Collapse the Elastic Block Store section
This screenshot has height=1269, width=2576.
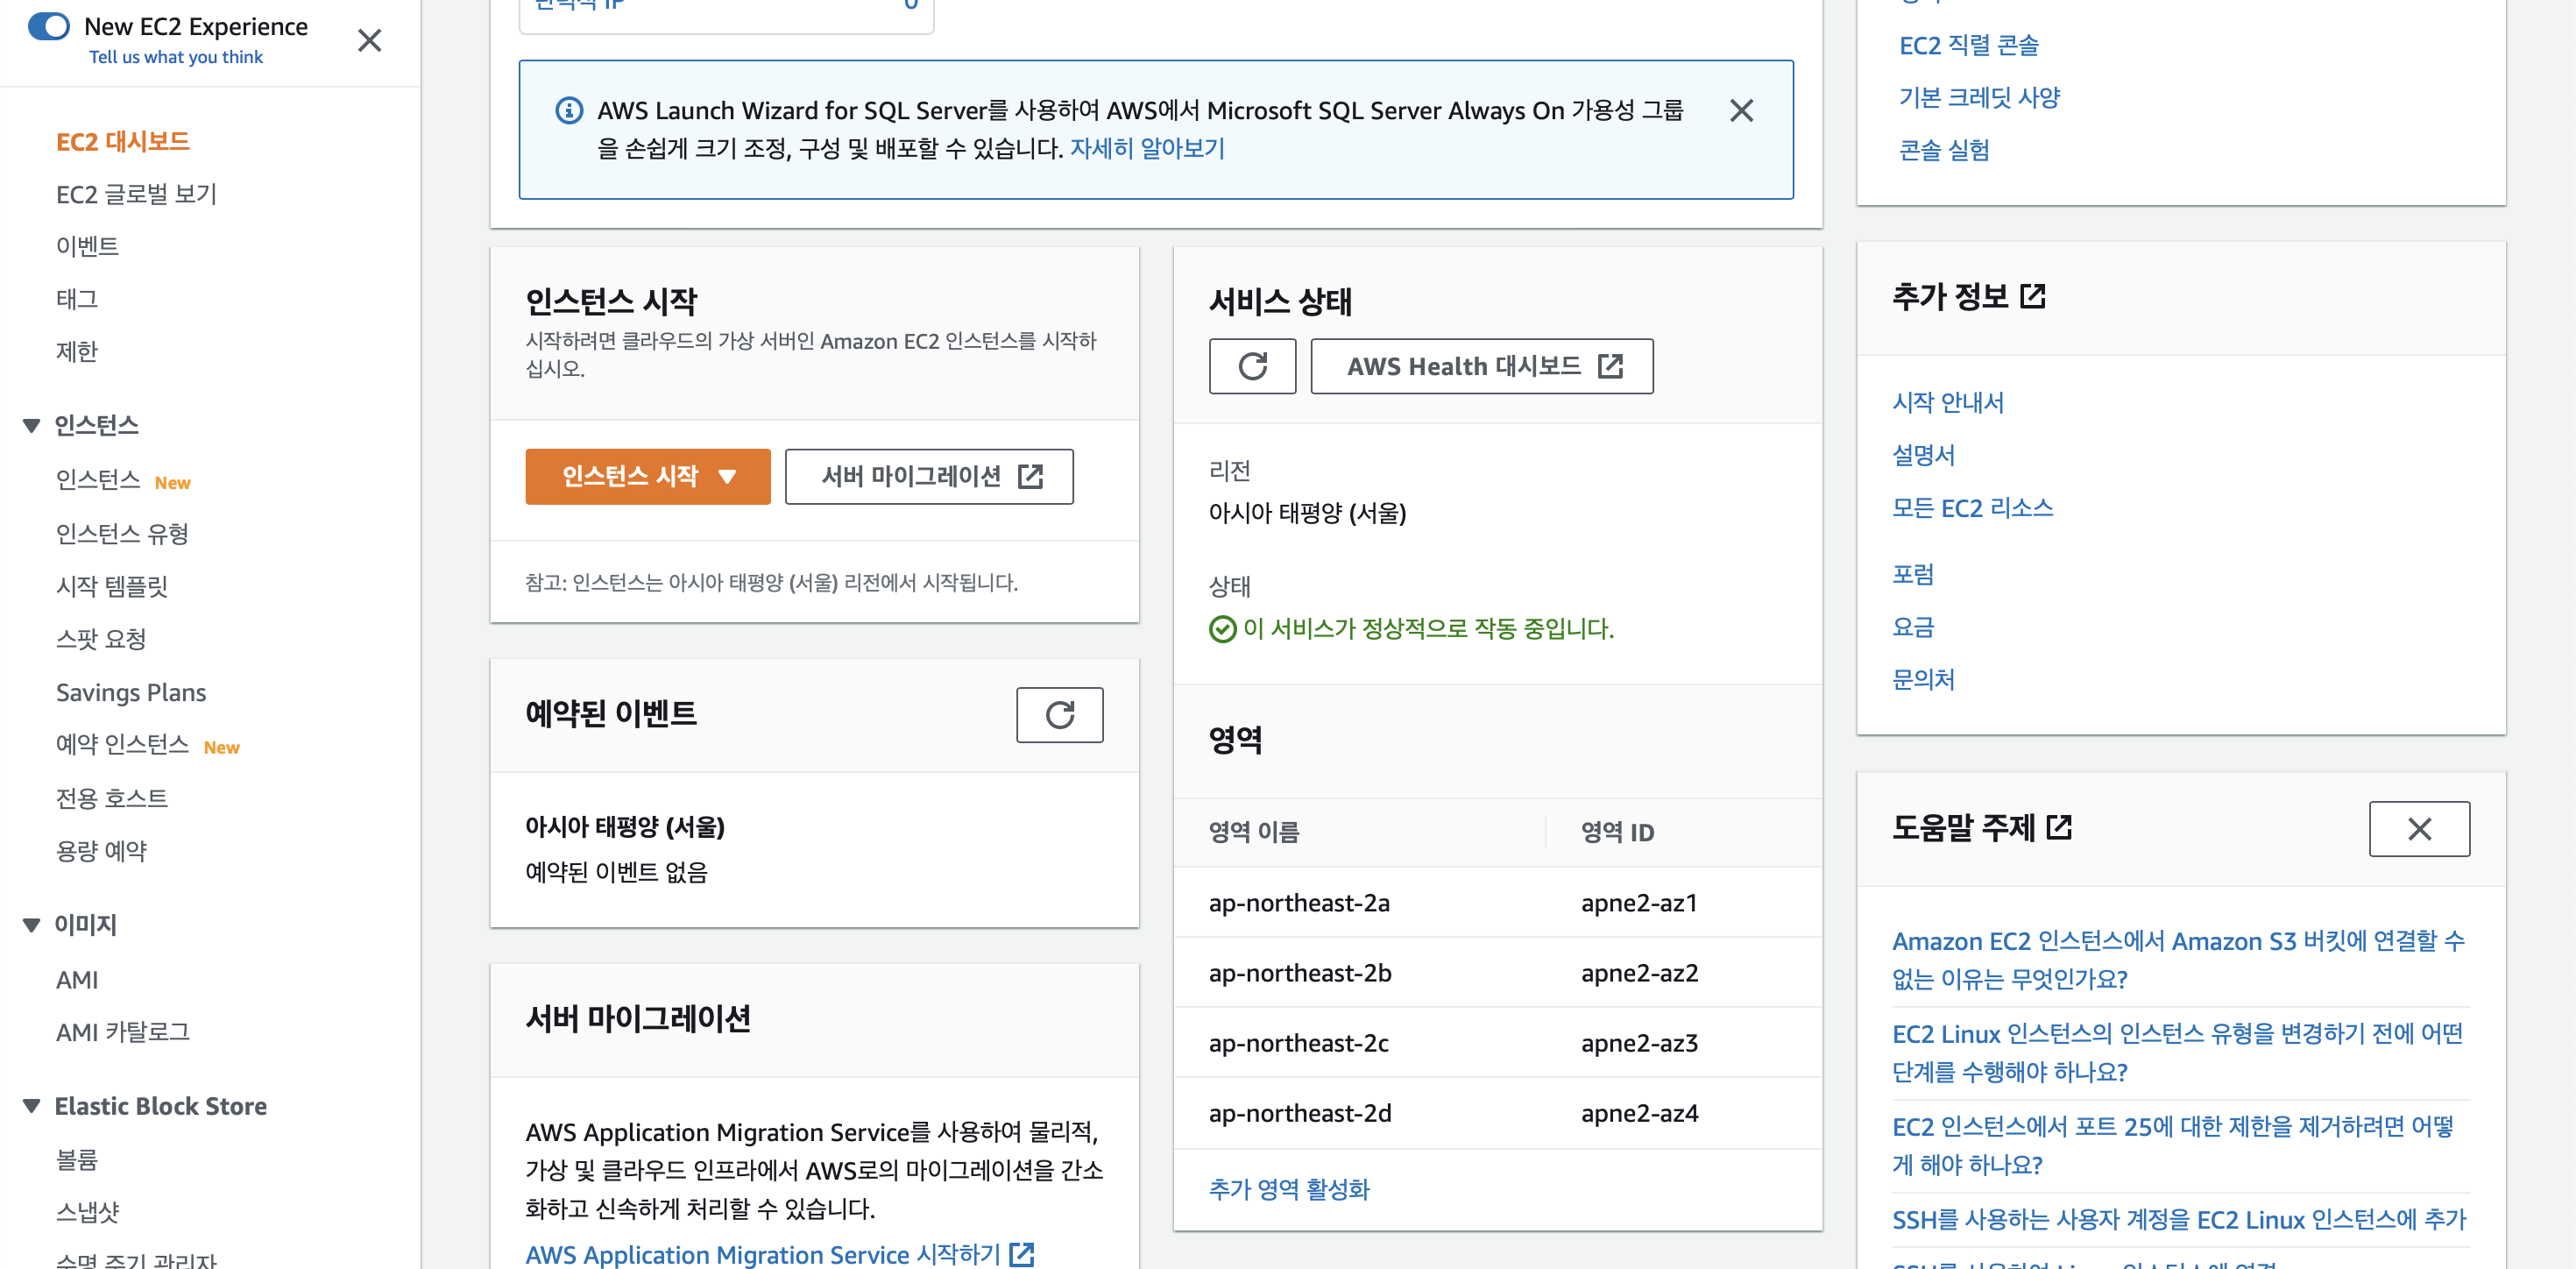click(31, 1106)
